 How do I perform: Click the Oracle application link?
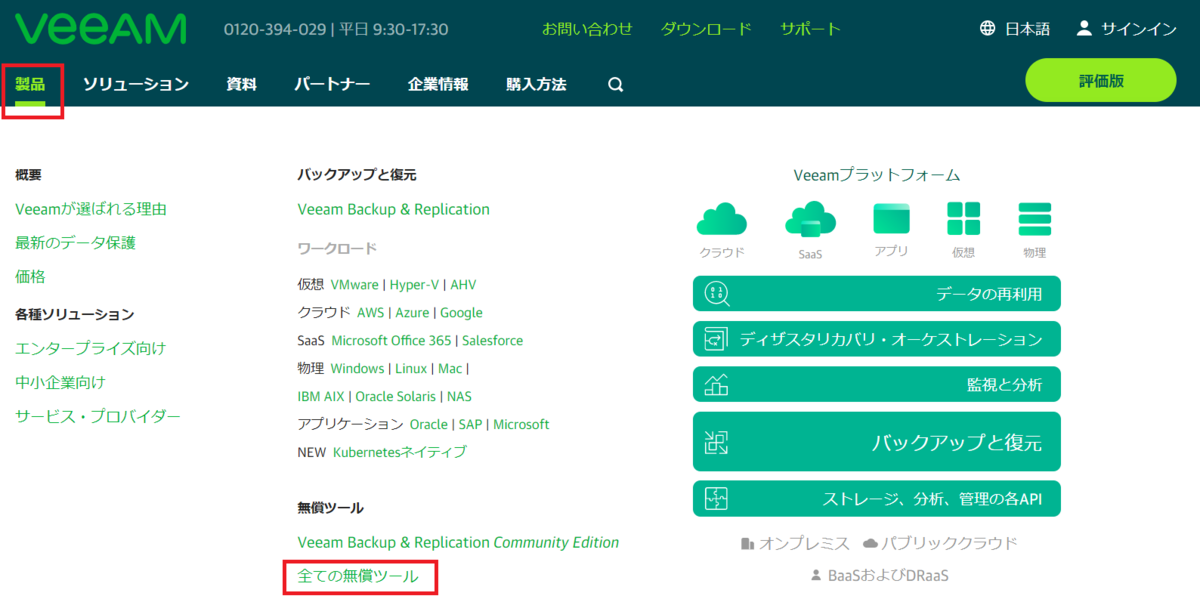coord(429,424)
